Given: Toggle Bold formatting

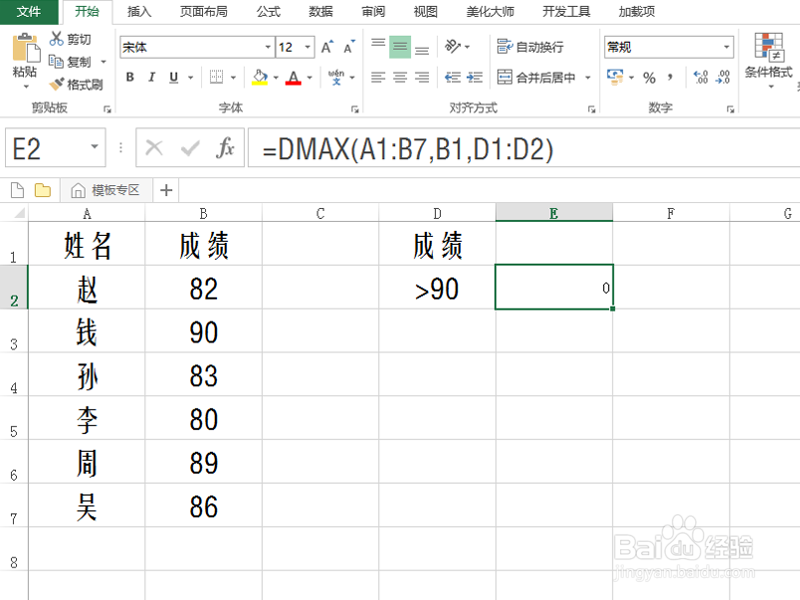Looking at the screenshot, I should tap(130, 77).
